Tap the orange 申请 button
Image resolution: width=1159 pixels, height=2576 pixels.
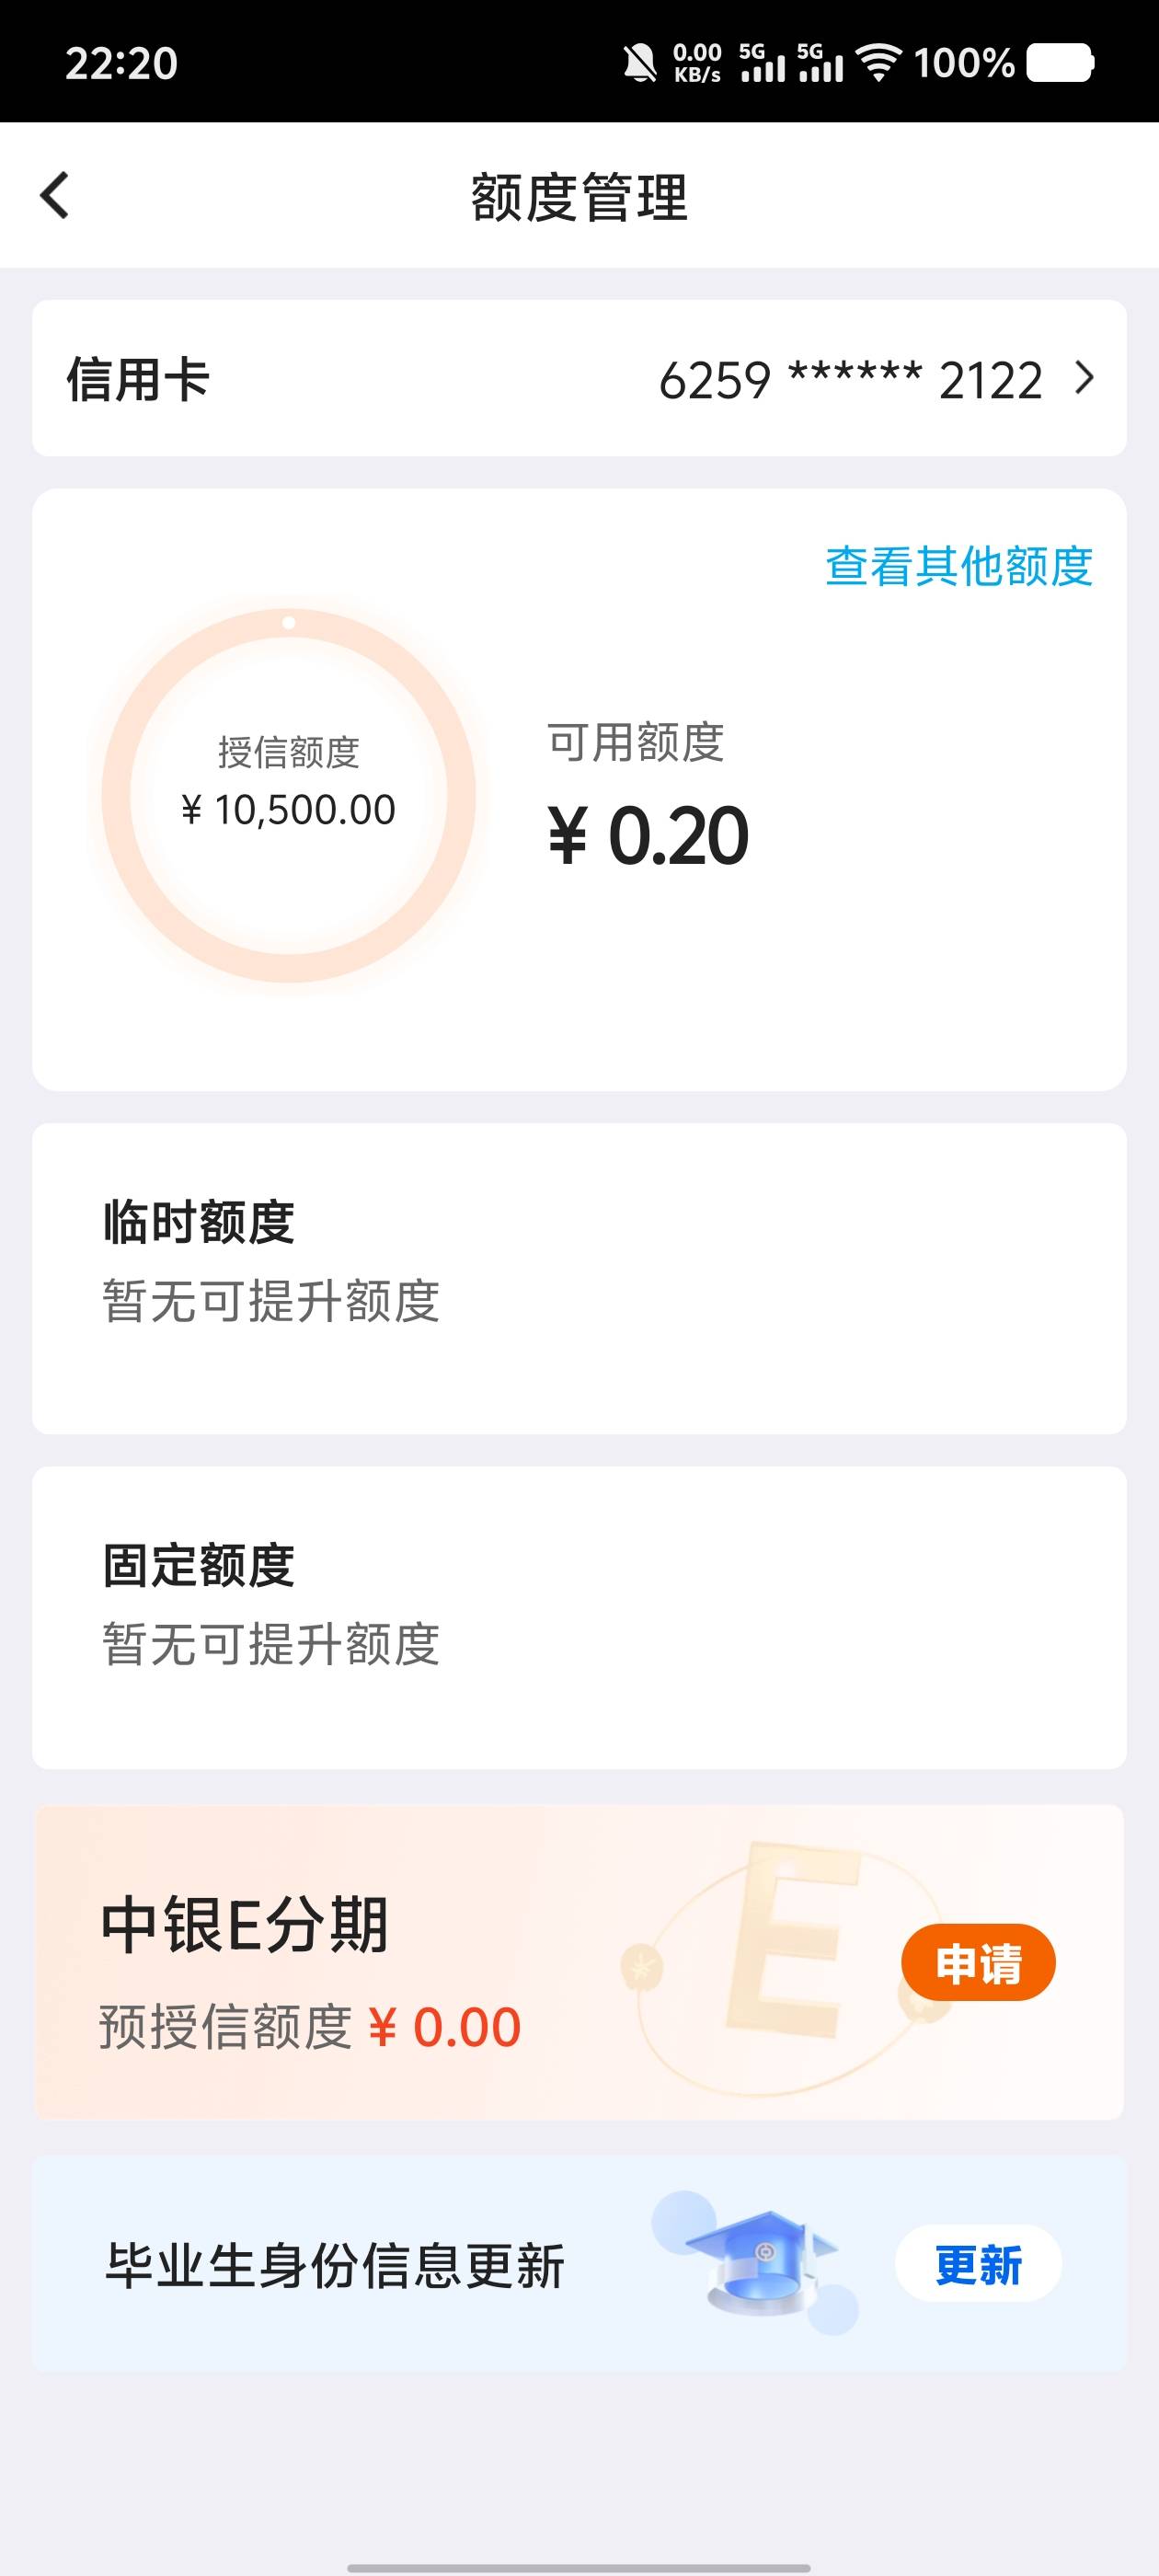tap(978, 1962)
